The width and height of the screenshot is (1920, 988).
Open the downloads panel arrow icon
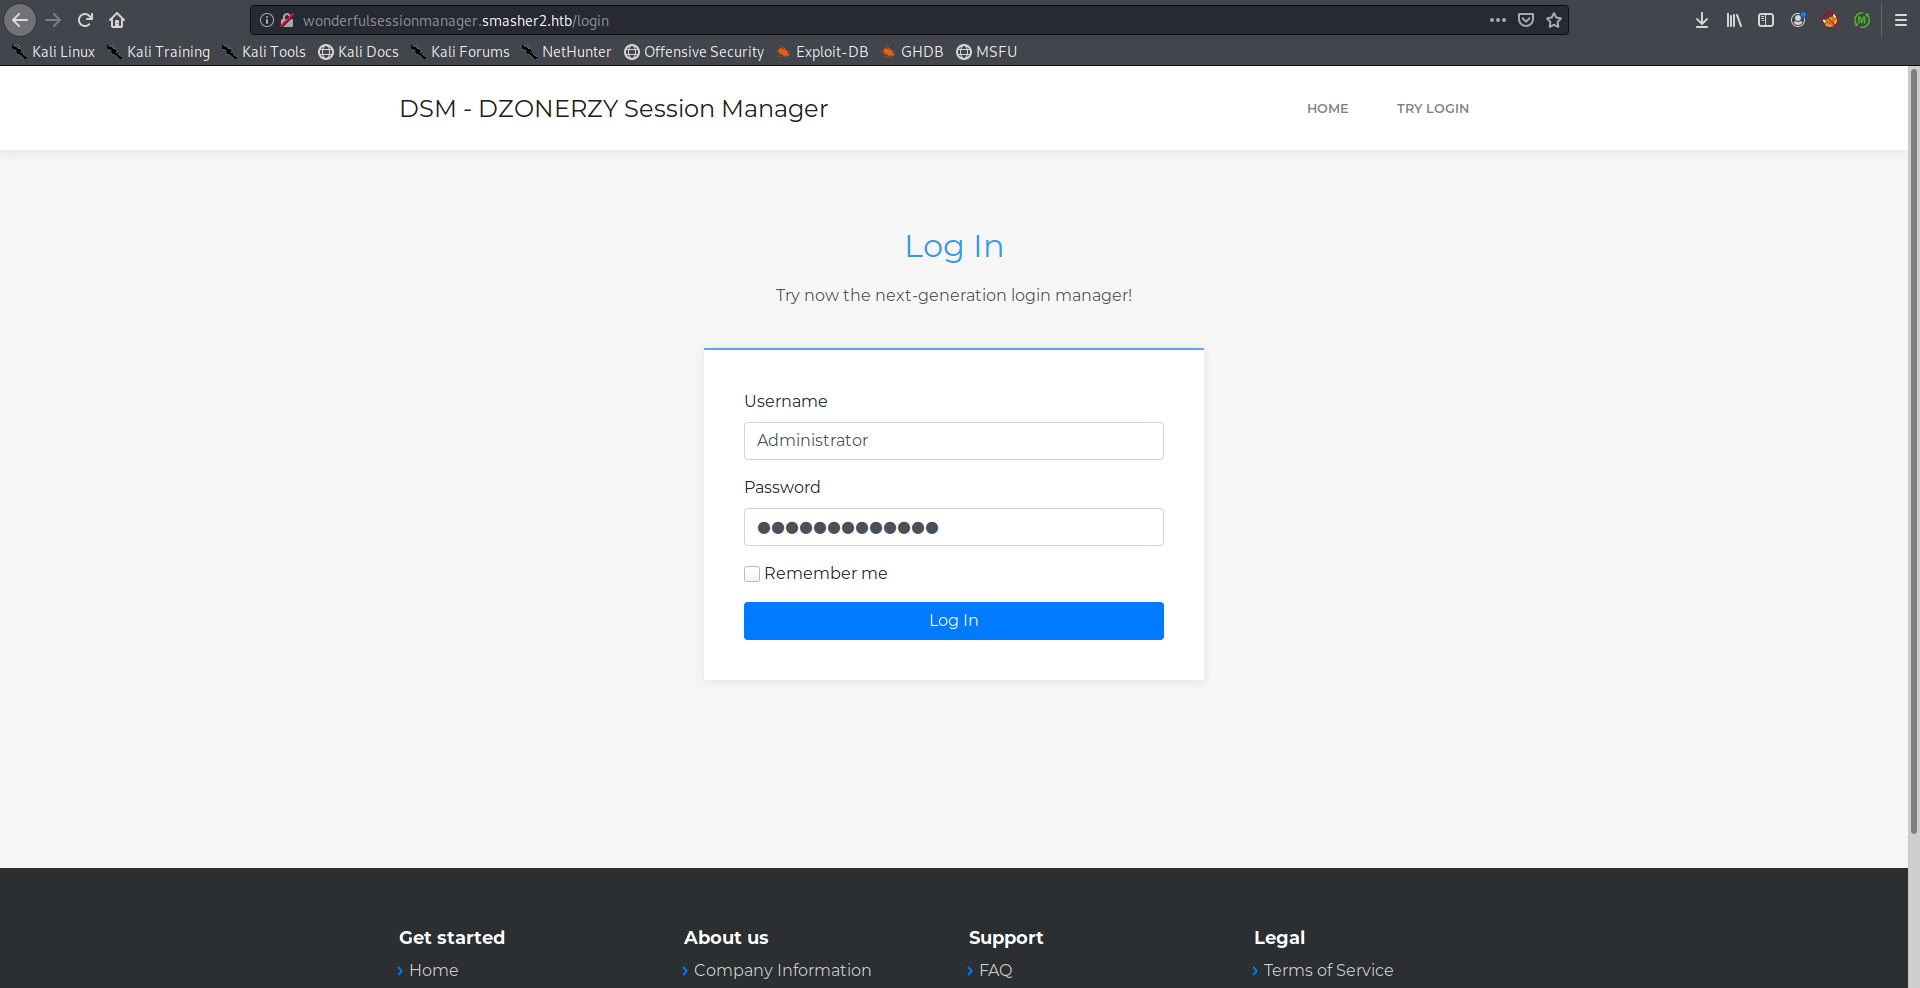click(x=1702, y=20)
